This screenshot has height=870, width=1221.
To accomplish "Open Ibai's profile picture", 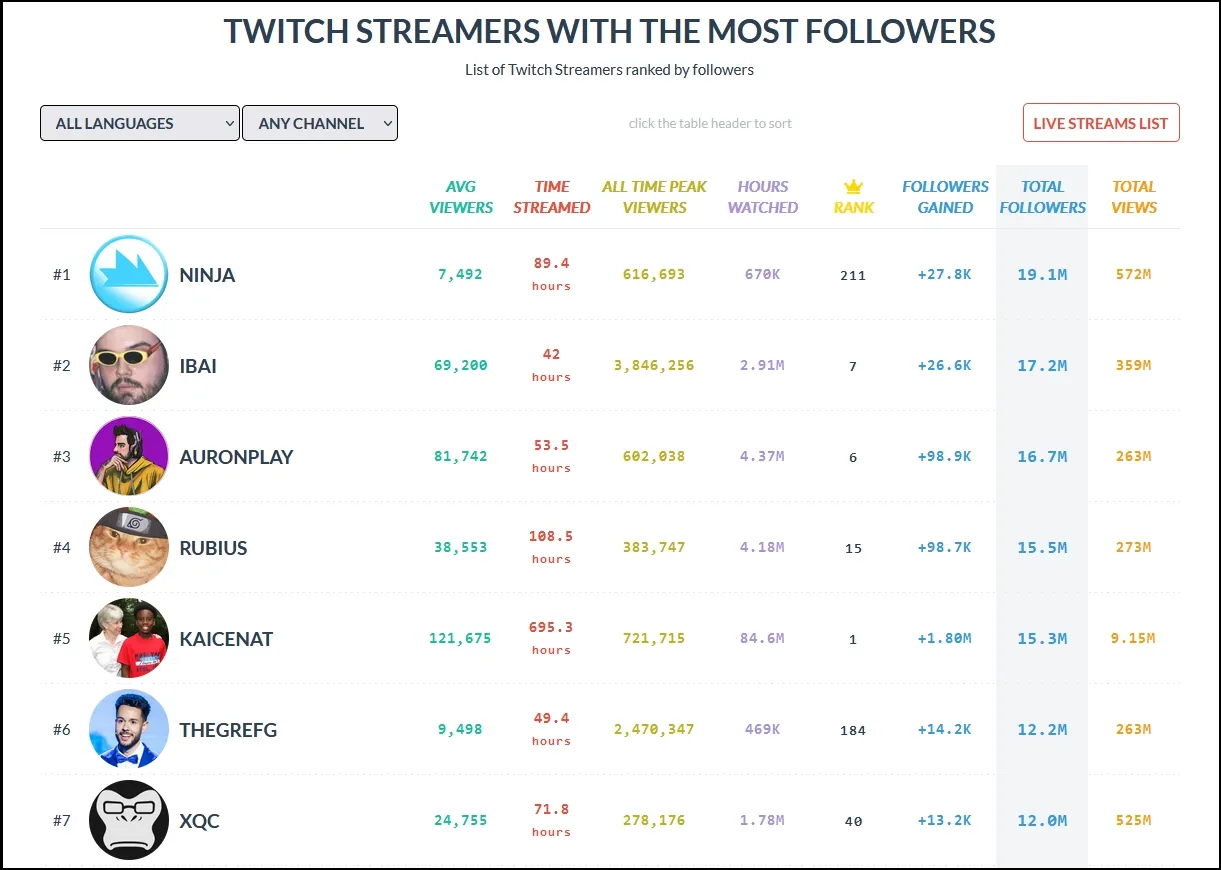I will pyautogui.click(x=129, y=365).
